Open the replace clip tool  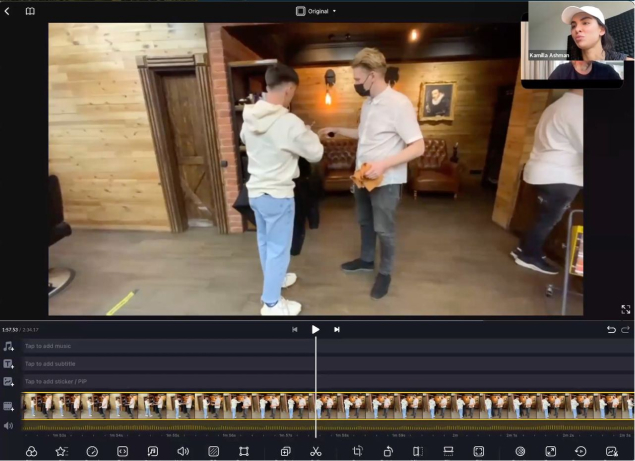(x=612, y=452)
